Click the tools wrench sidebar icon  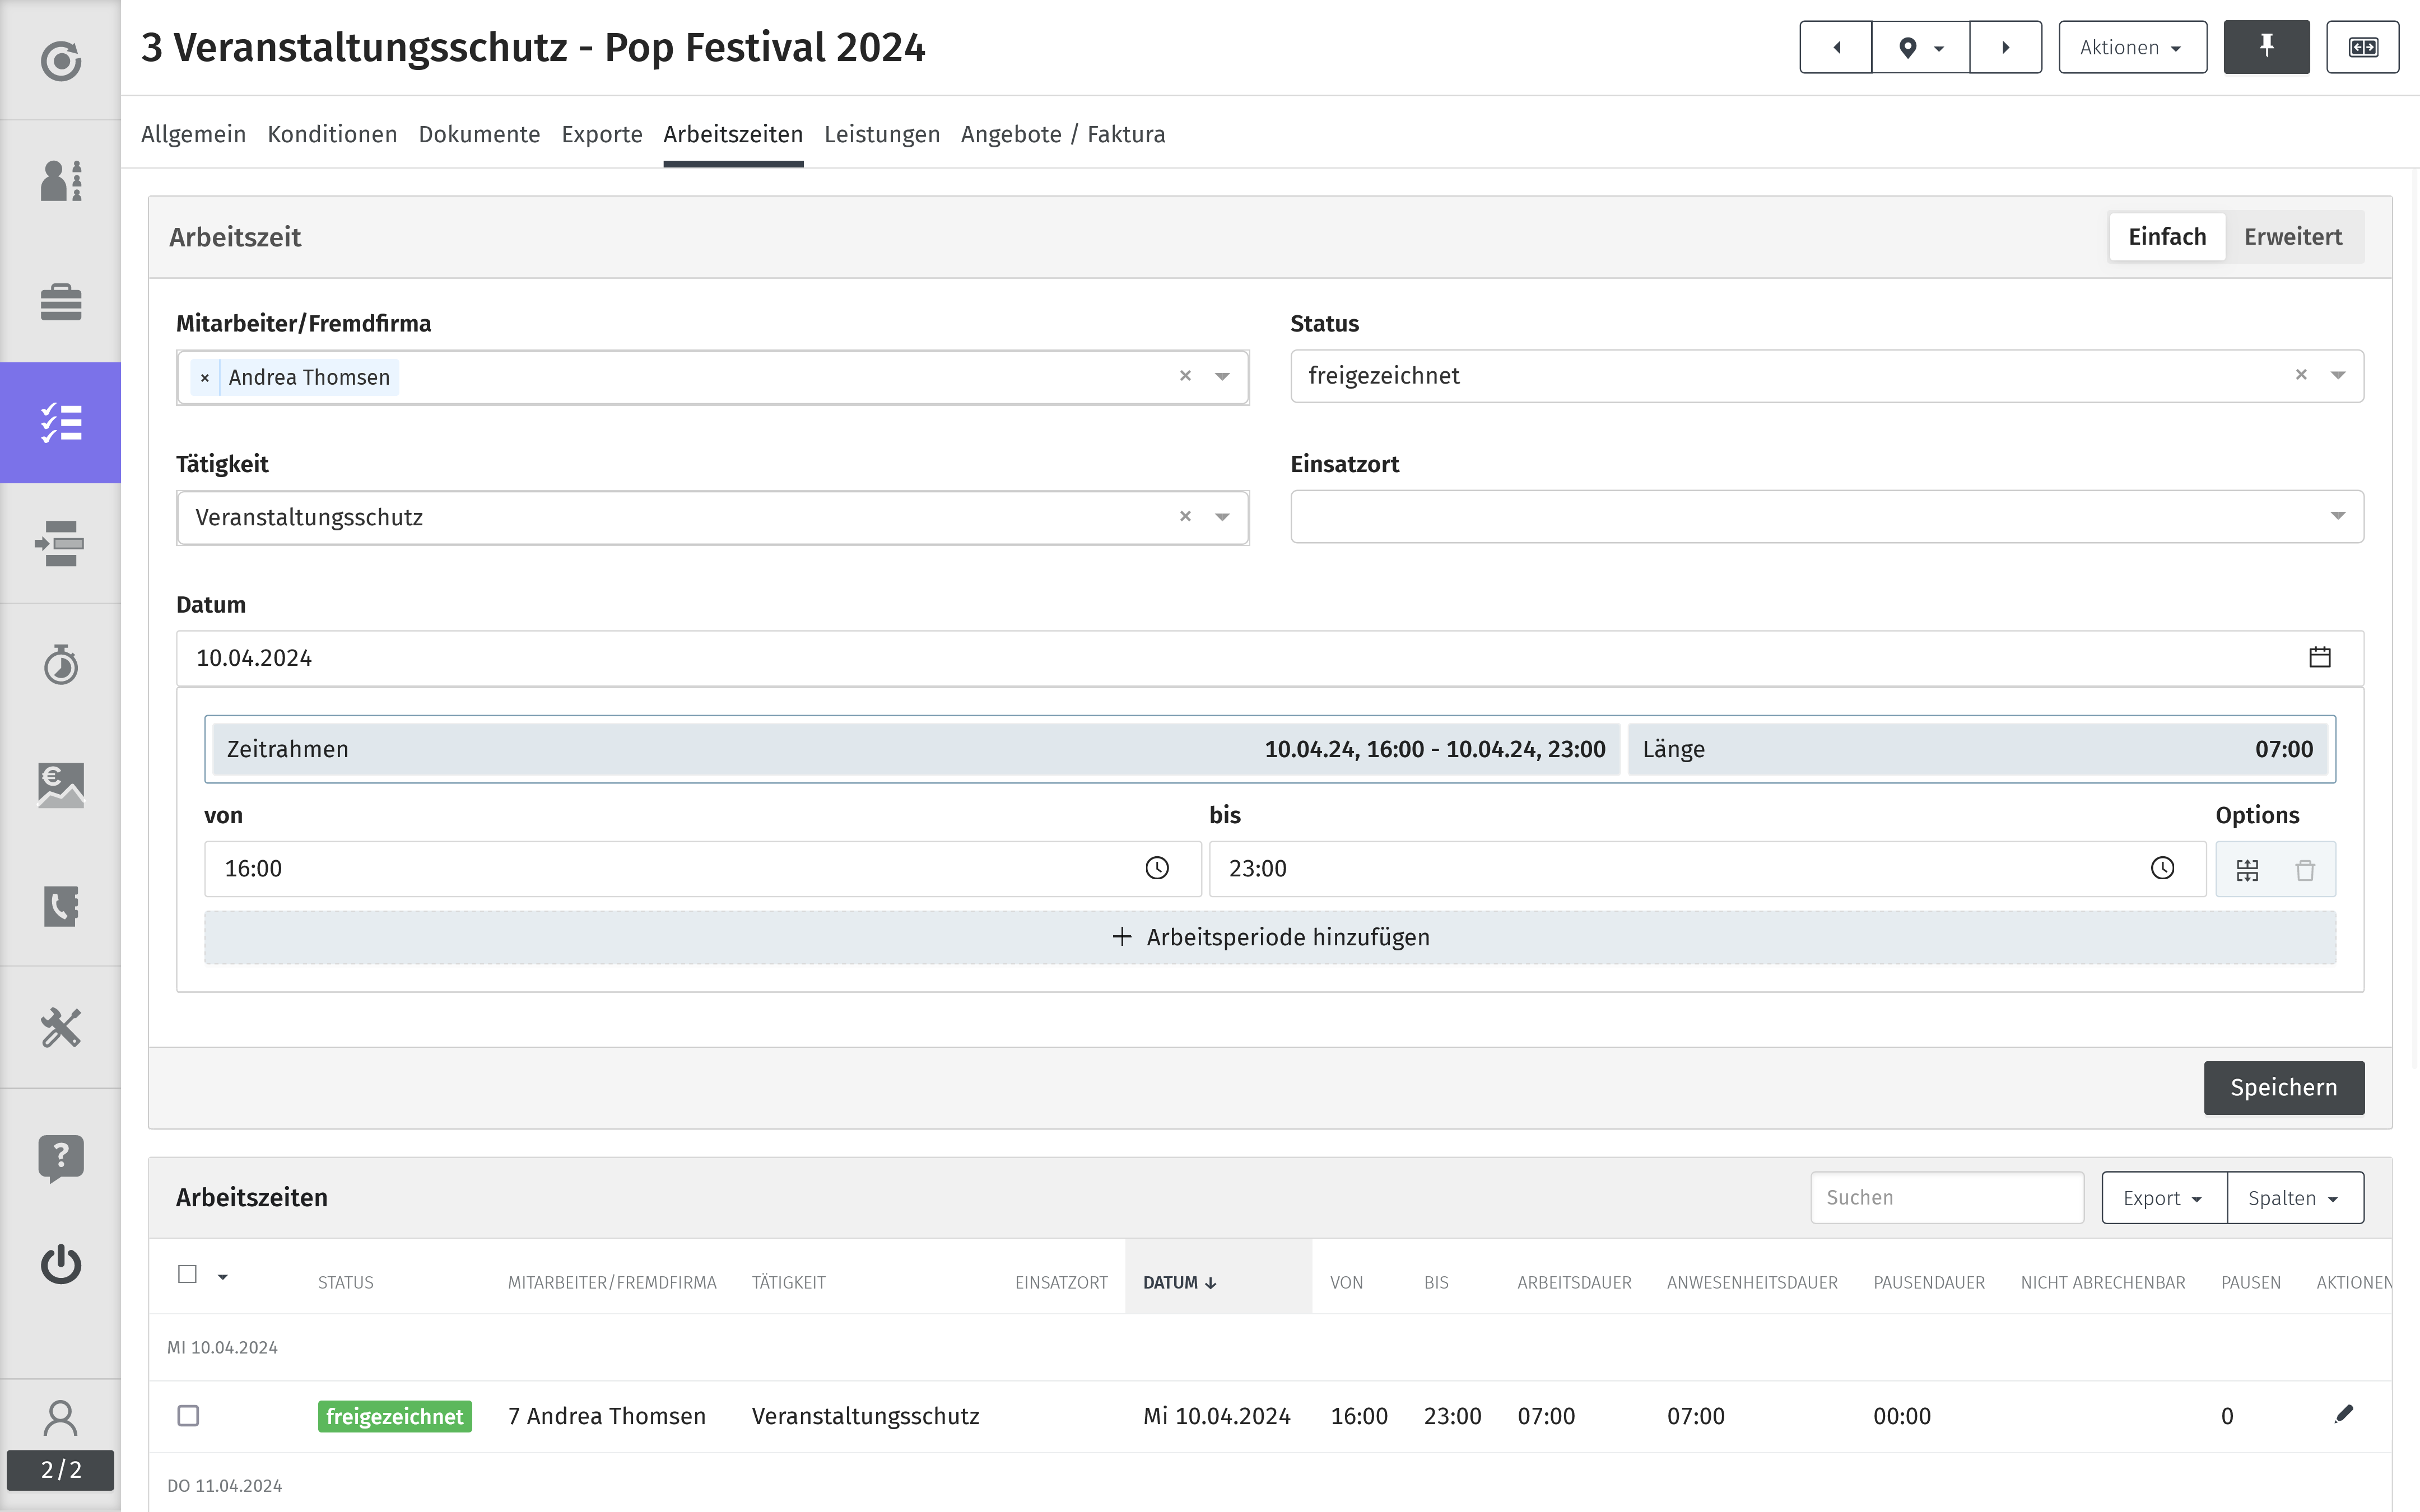[61, 1027]
